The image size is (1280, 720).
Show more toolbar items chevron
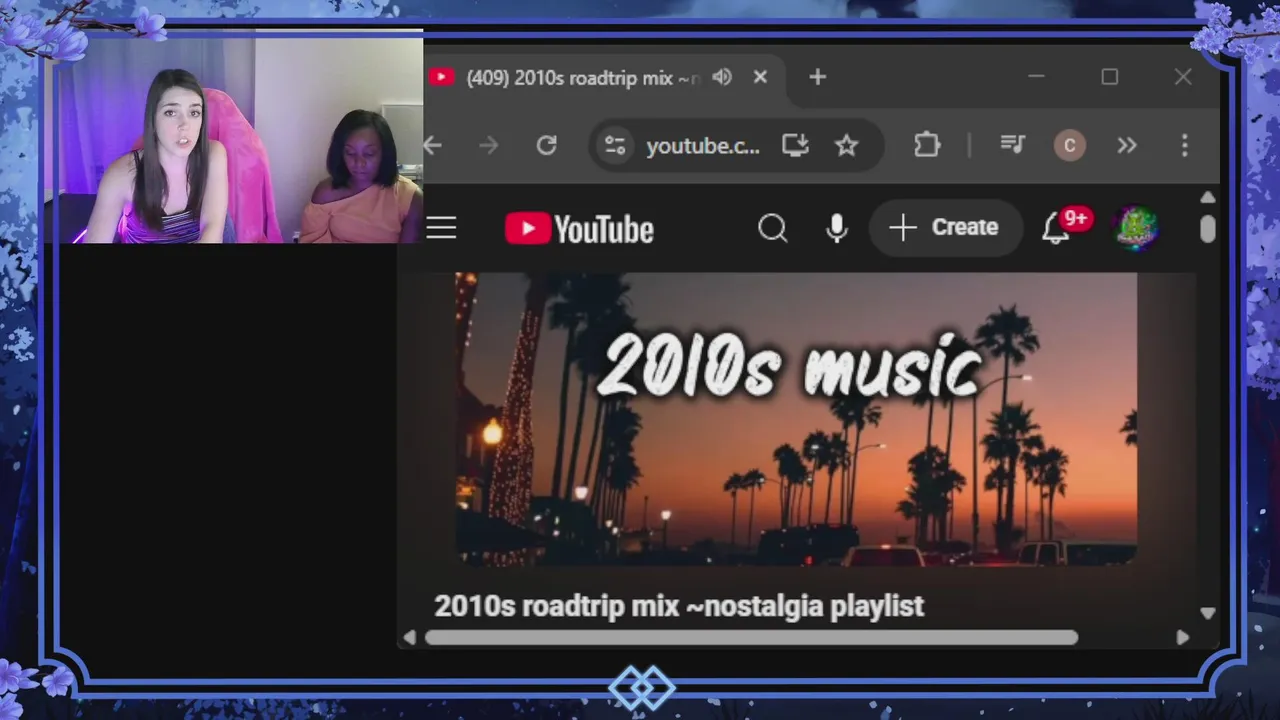pyautogui.click(x=1127, y=146)
